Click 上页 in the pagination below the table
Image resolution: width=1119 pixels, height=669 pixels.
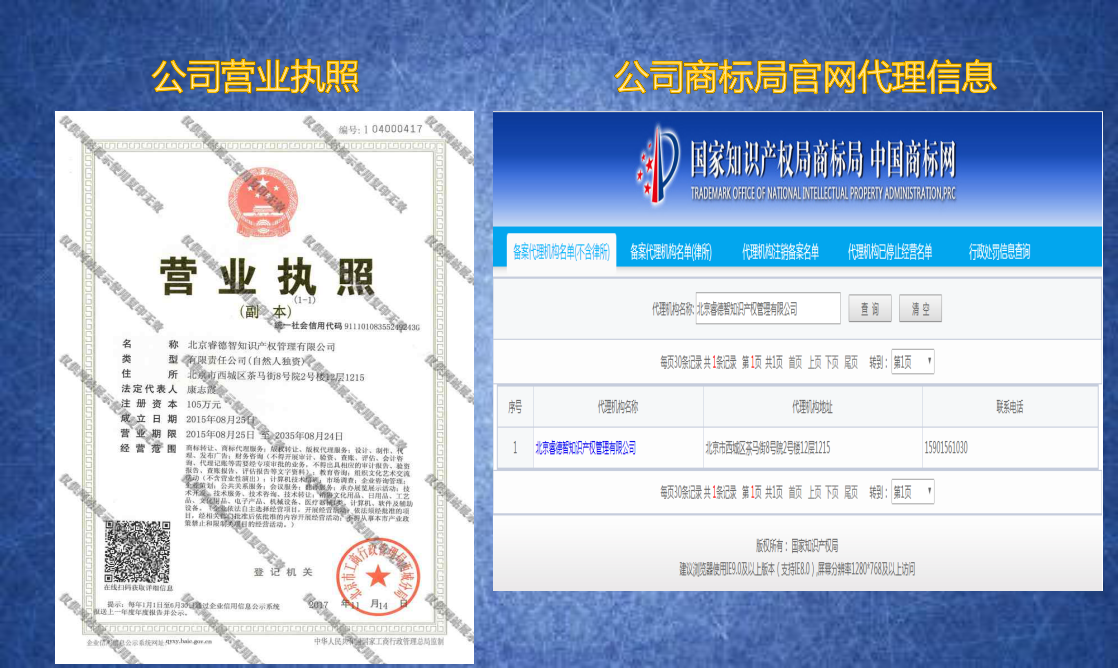[x=814, y=492]
